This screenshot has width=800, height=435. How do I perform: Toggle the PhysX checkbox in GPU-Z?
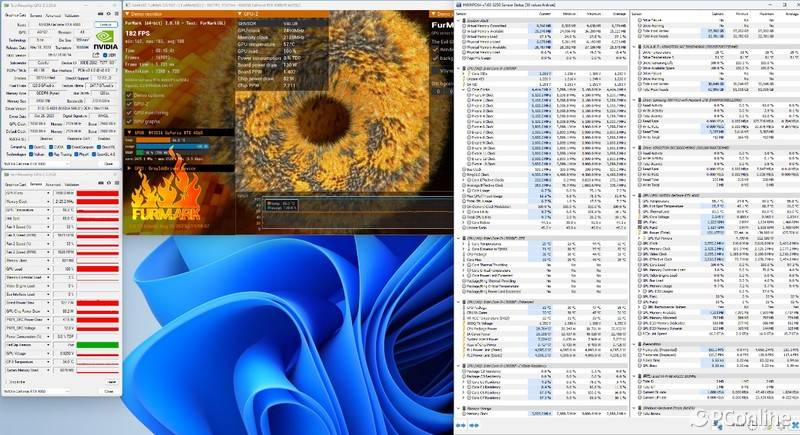76,154
